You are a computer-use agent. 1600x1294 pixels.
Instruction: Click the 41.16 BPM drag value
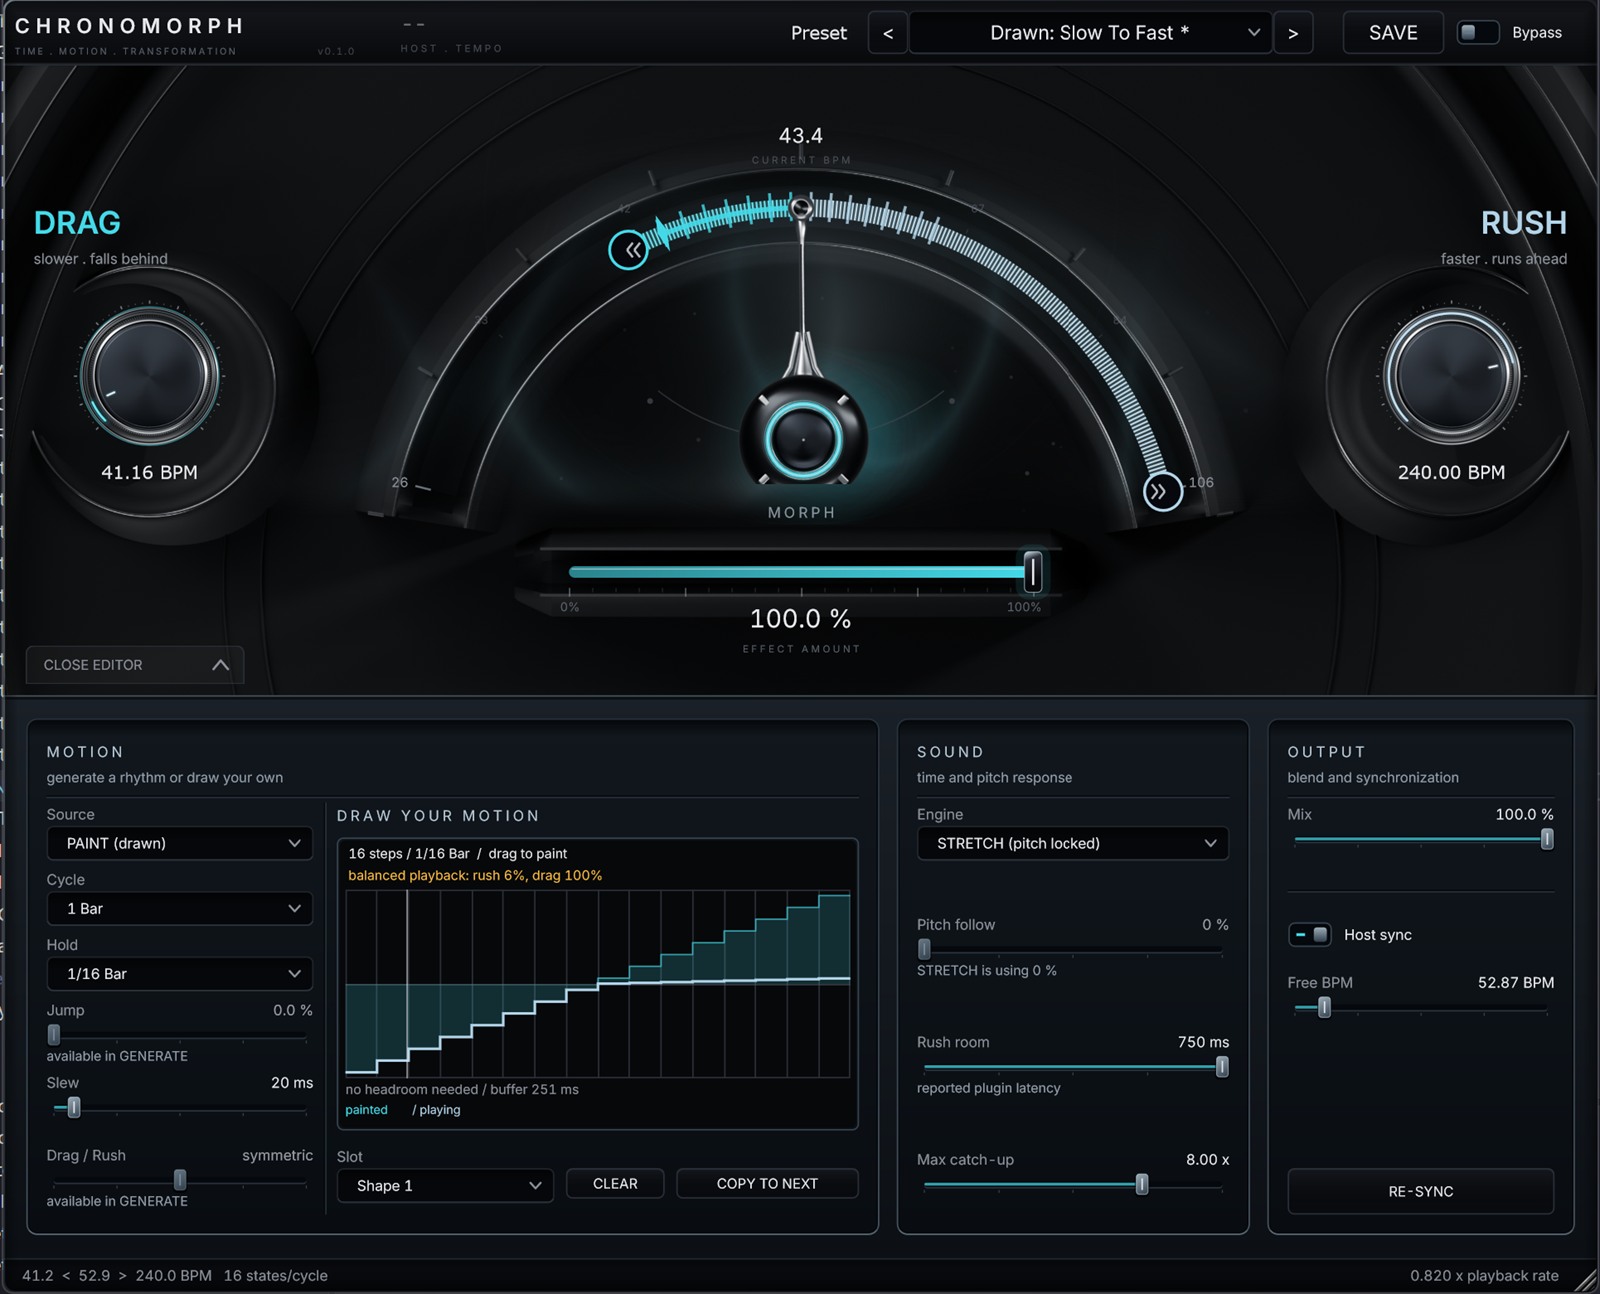[x=149, y=472]
